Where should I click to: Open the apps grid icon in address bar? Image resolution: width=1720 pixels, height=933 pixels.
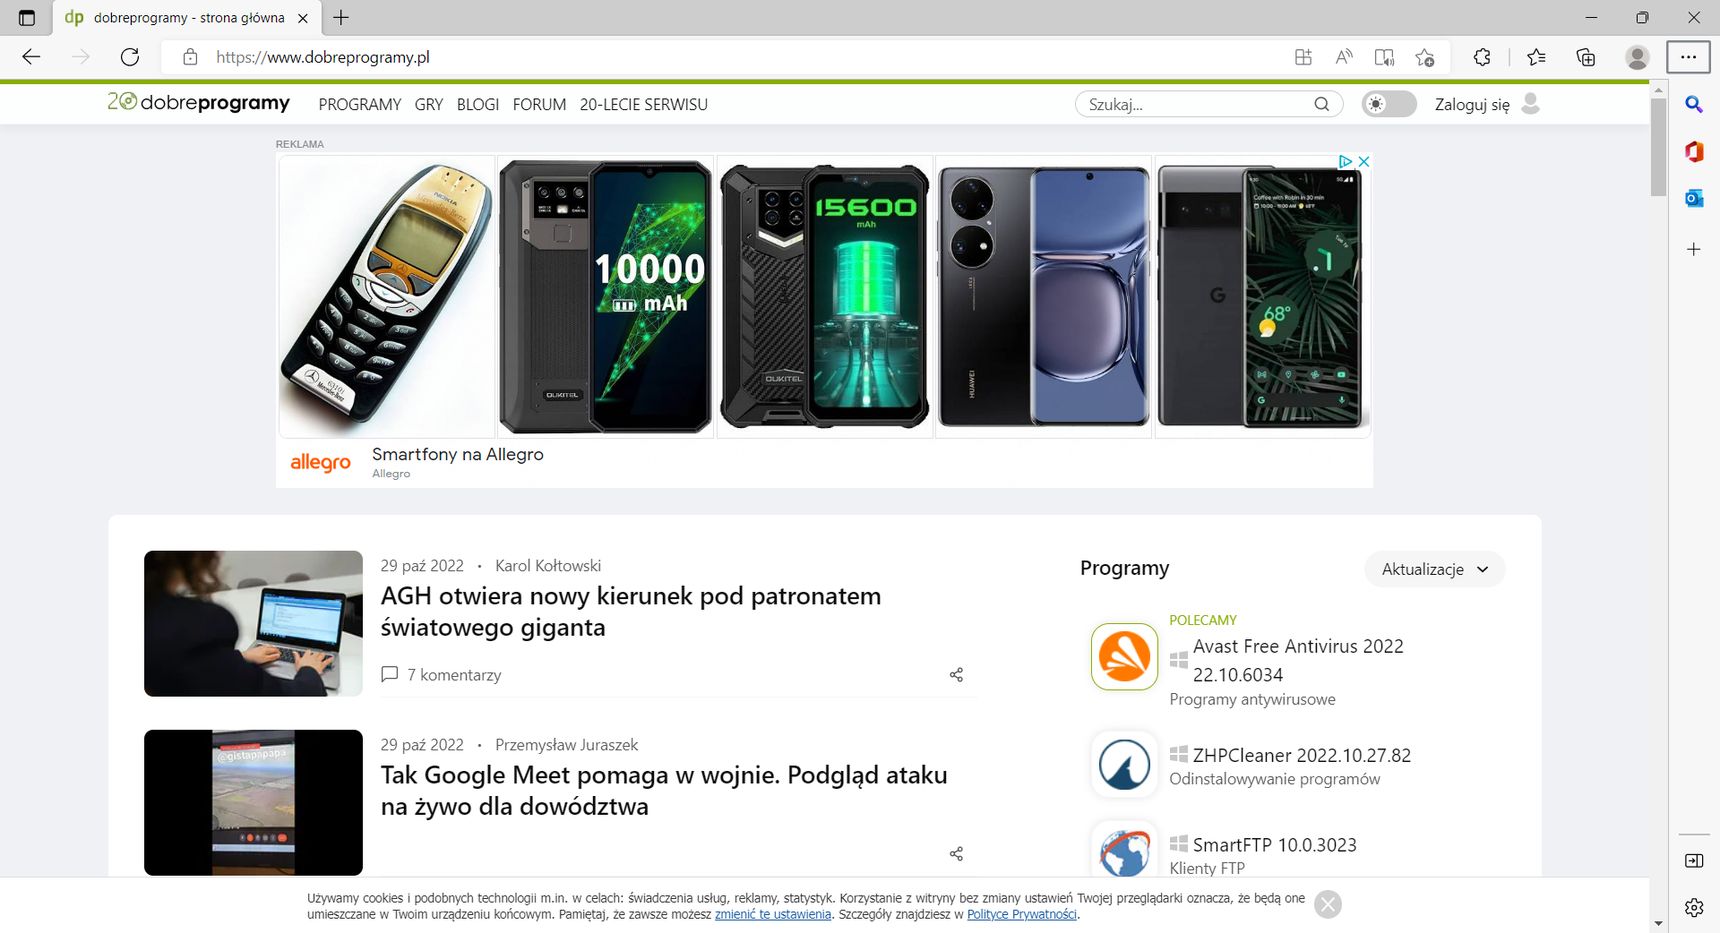click(1303, 57)
